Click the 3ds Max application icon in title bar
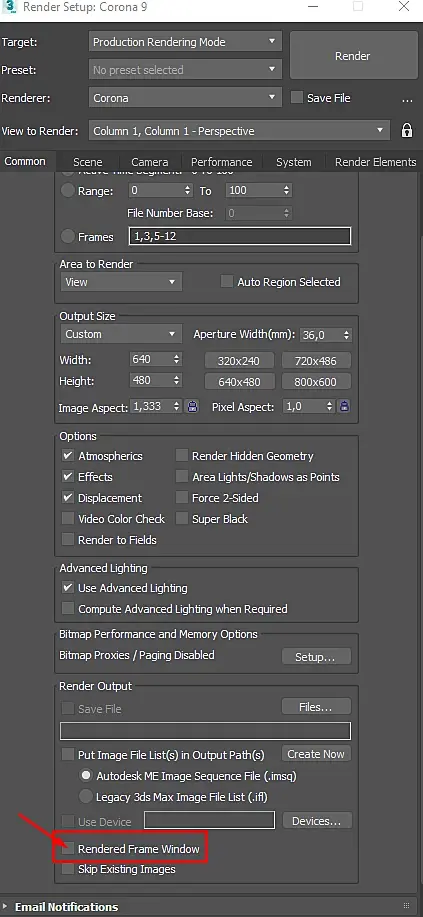Viewport: 423px width, 917px height. click(x=9, y=6)
